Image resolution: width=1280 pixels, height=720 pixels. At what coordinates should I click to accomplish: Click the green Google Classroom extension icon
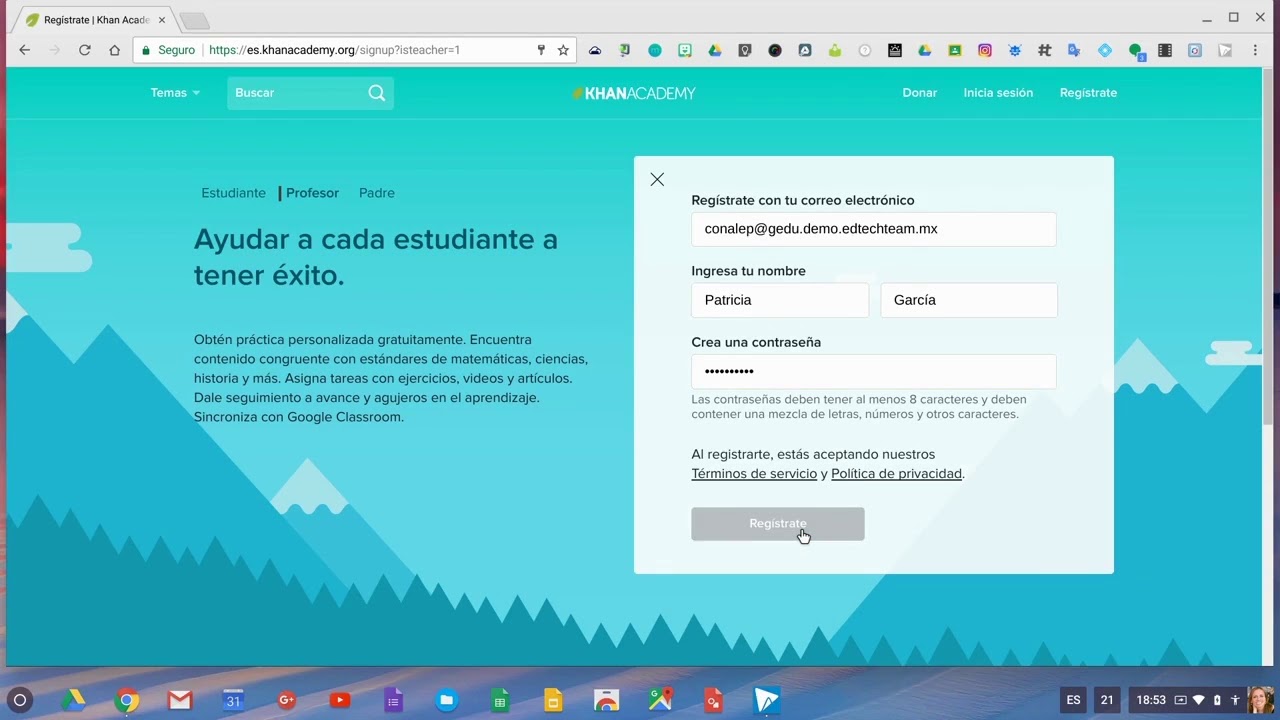click(x=955, y=50)
